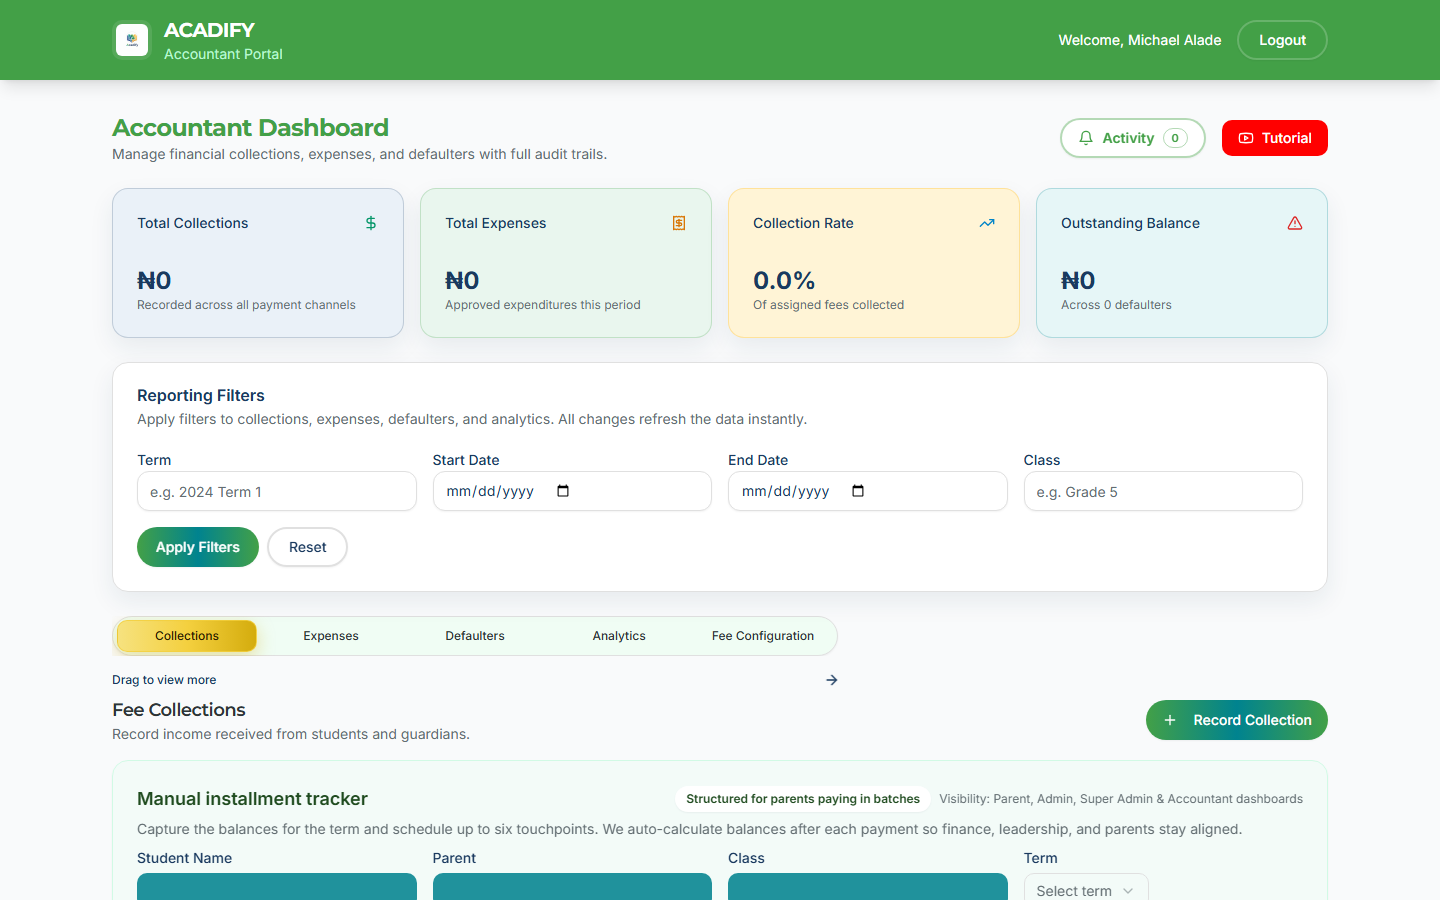1440x900 pixels.
Task: Open the Start Date calendar picker icon
Action: 562,491
